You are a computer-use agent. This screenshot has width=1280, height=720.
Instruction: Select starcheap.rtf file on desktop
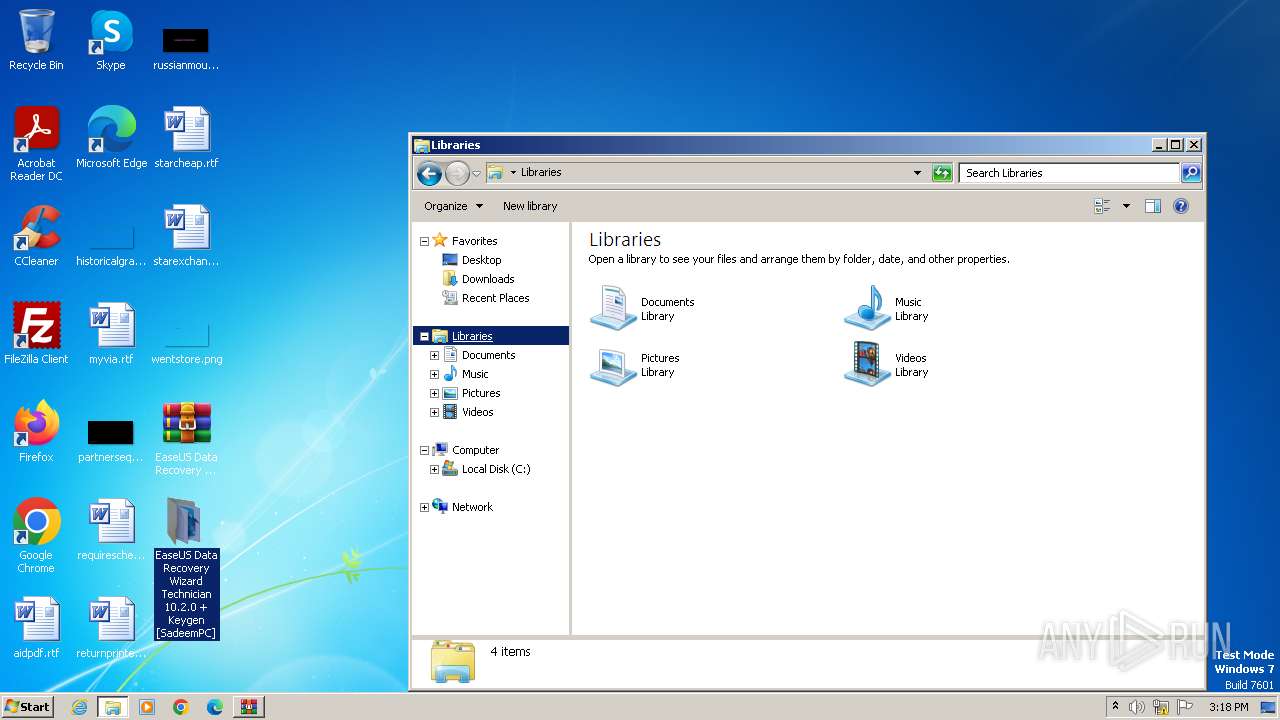186,138
